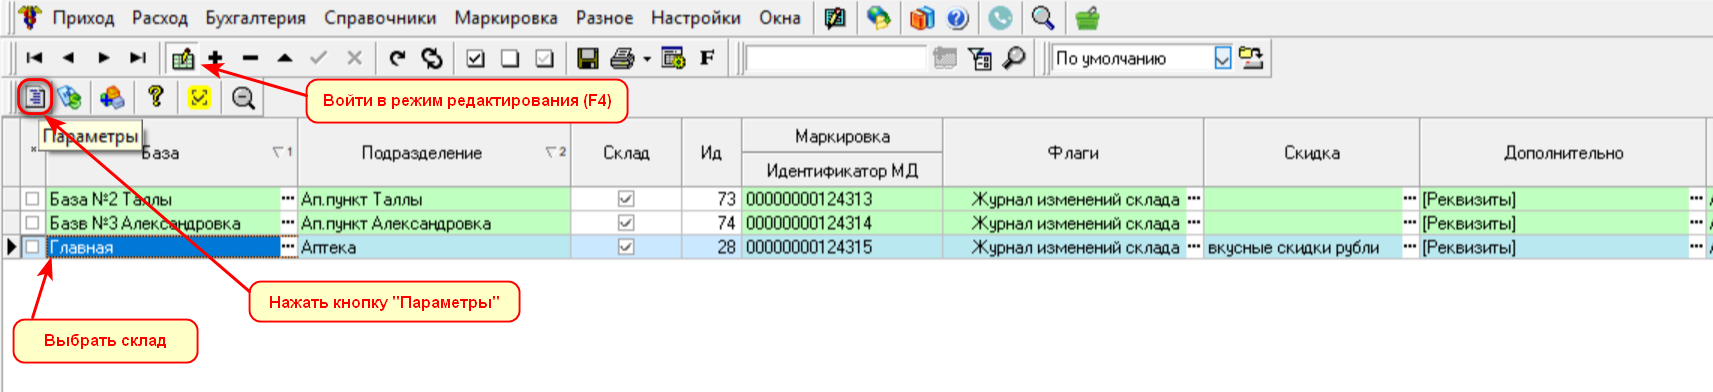Tick the row checkbox for Главная
The width and height of the screenshot is (1713, 392).
[x=32, y=247]
